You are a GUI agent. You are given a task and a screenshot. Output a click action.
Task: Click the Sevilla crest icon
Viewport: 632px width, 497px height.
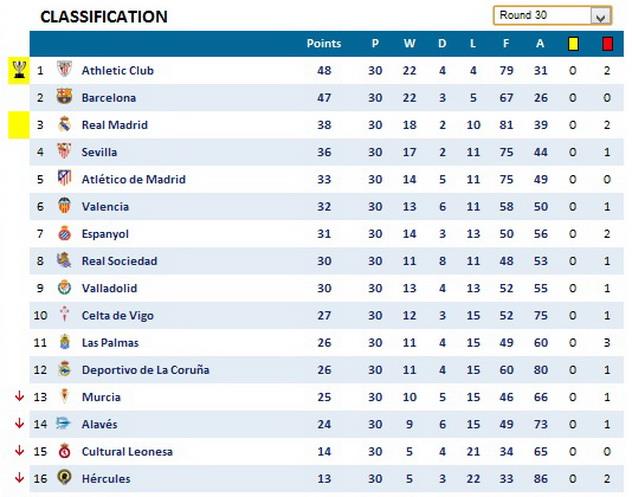(64, 152)
